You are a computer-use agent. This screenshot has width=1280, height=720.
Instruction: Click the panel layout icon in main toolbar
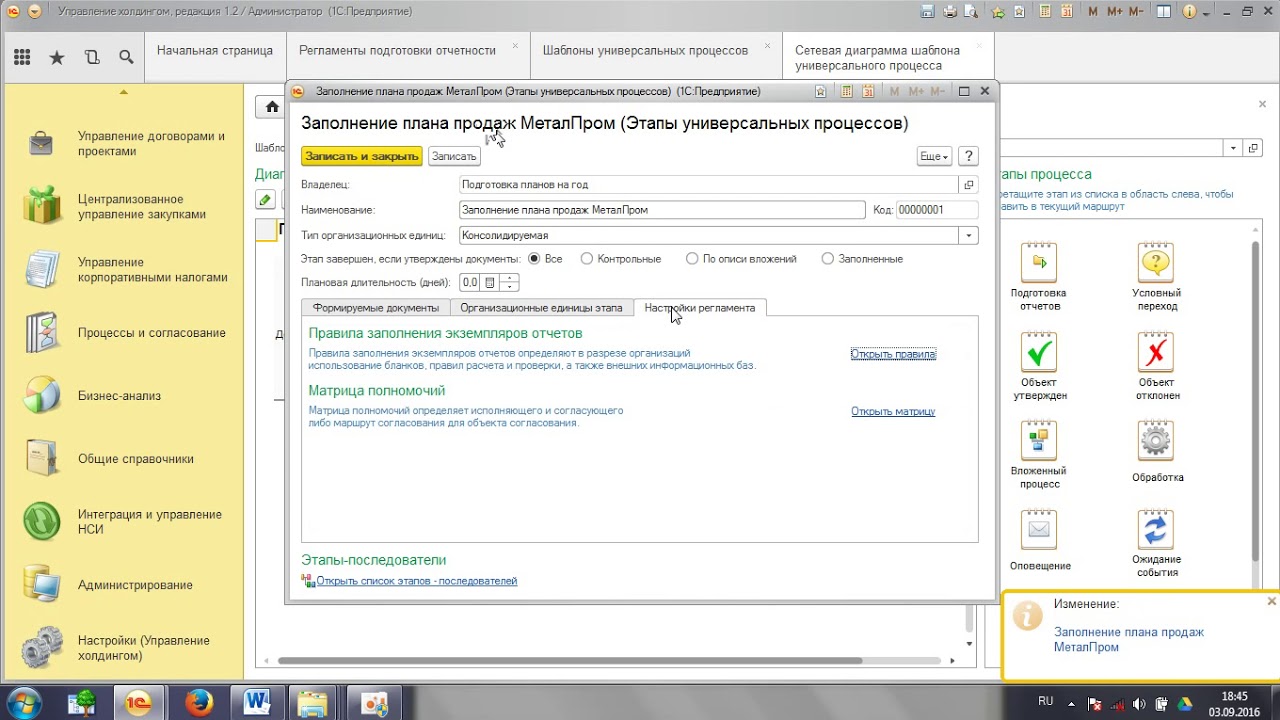coord(1163,12)
